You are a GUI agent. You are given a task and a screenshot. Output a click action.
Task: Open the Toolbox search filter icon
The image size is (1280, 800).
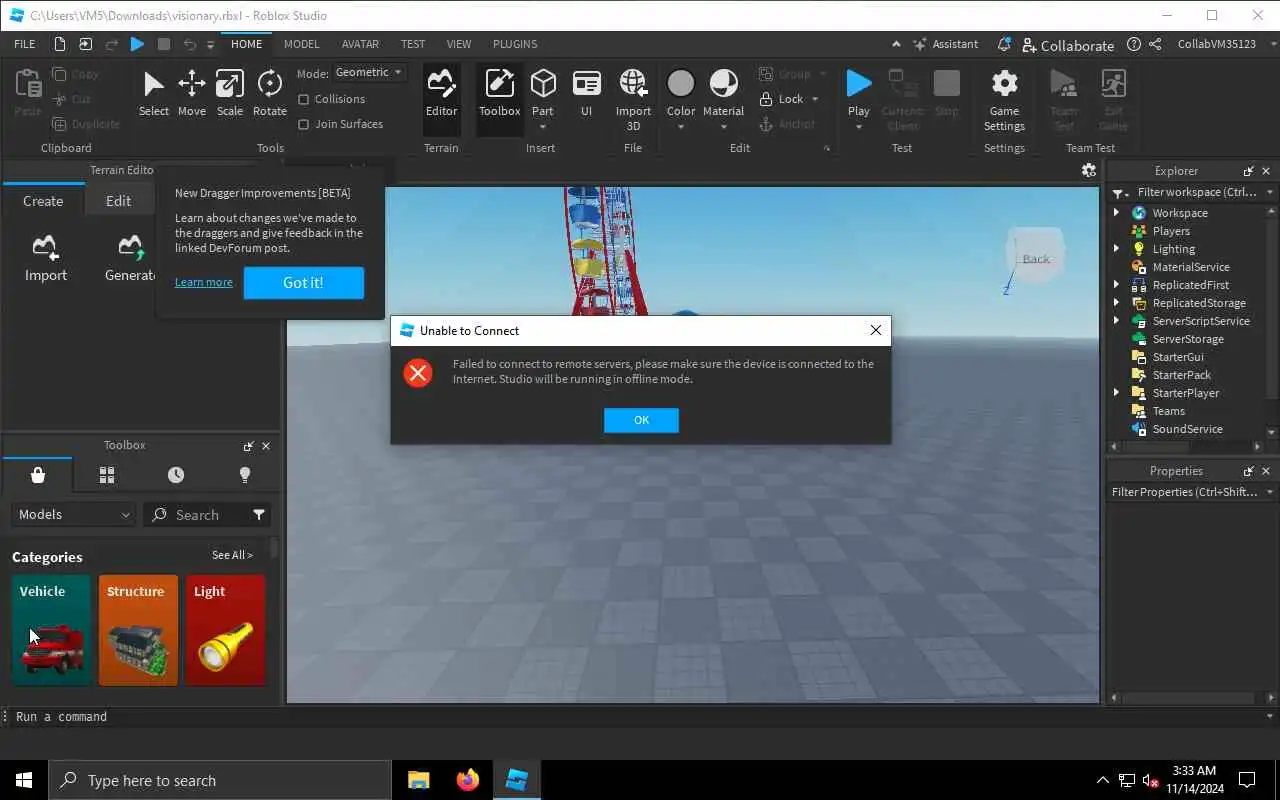point(259,514)
